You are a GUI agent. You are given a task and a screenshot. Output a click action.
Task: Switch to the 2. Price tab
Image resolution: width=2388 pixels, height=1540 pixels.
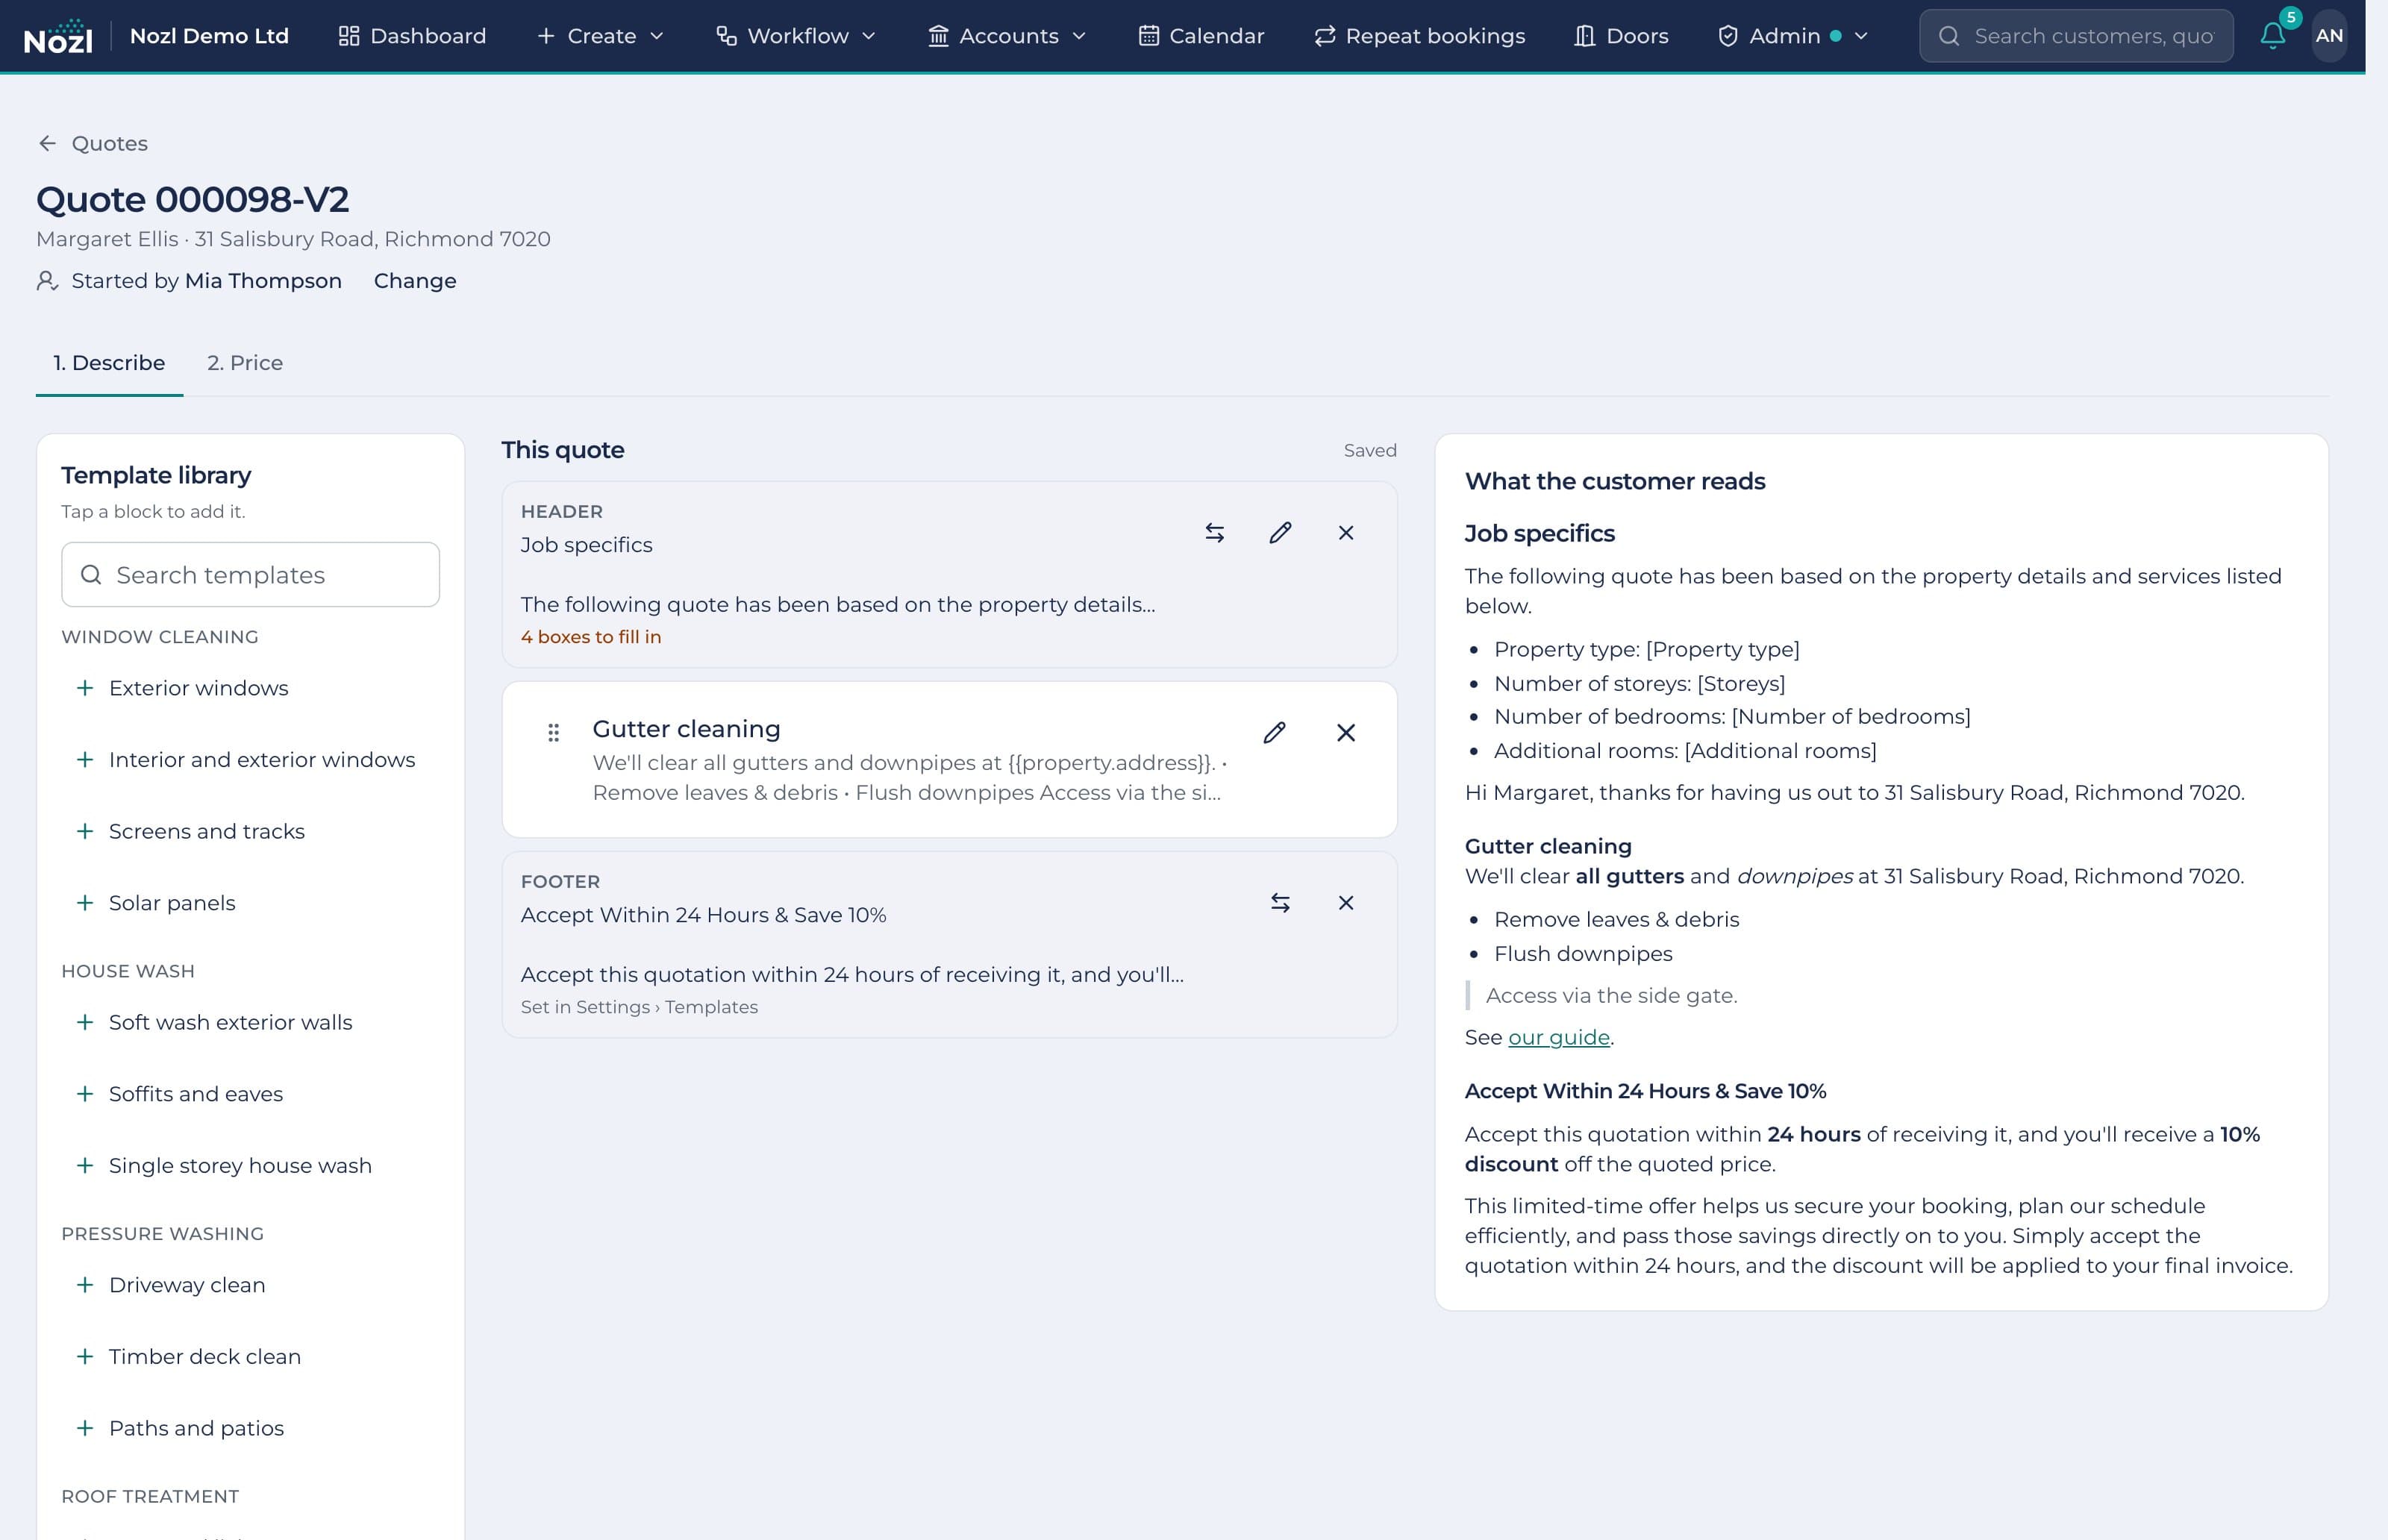click(245, 363)
